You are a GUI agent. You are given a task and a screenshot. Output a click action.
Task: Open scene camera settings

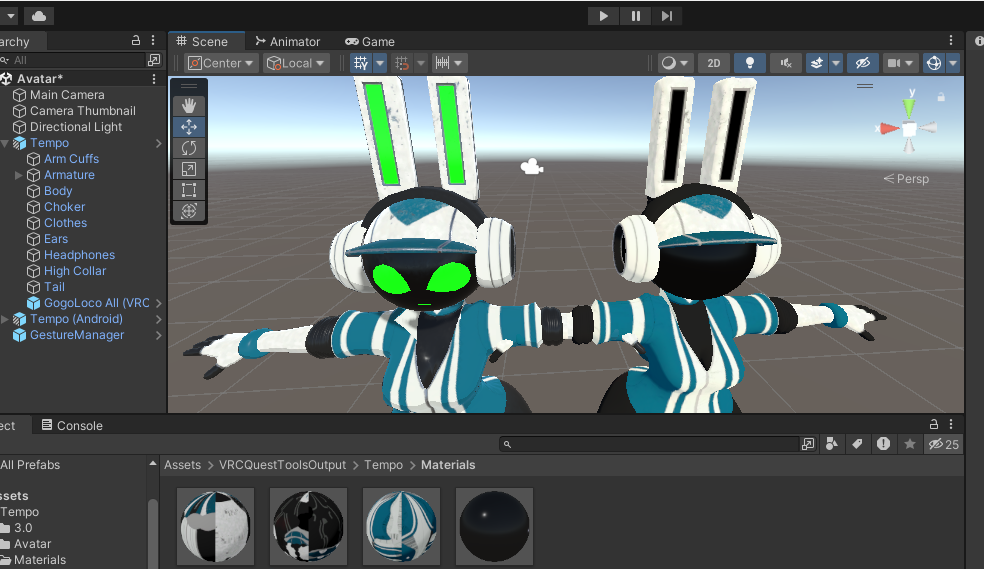point(900,63)
